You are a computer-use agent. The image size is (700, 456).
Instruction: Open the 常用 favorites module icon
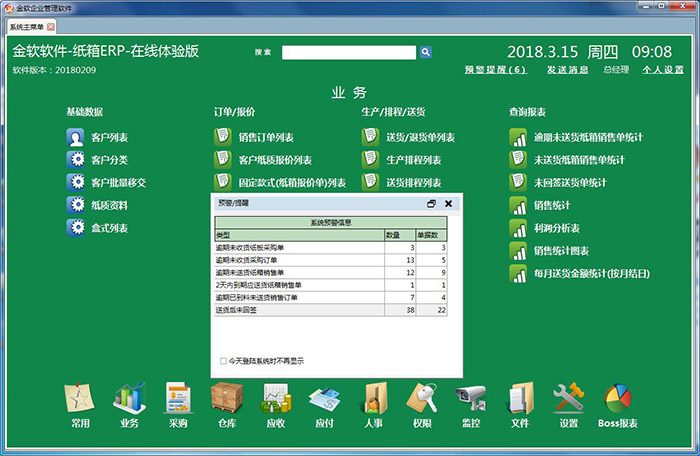tap(80, 399)
